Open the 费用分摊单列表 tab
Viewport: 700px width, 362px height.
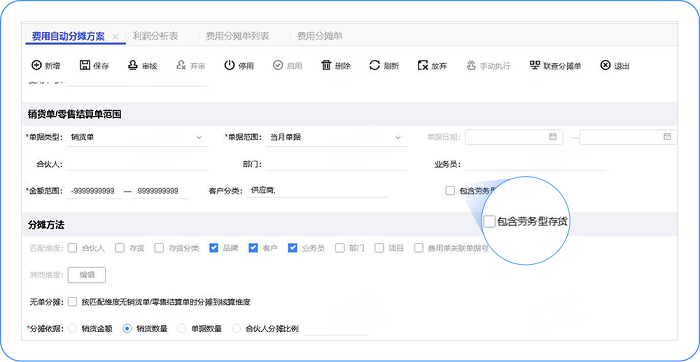point(238,36)
